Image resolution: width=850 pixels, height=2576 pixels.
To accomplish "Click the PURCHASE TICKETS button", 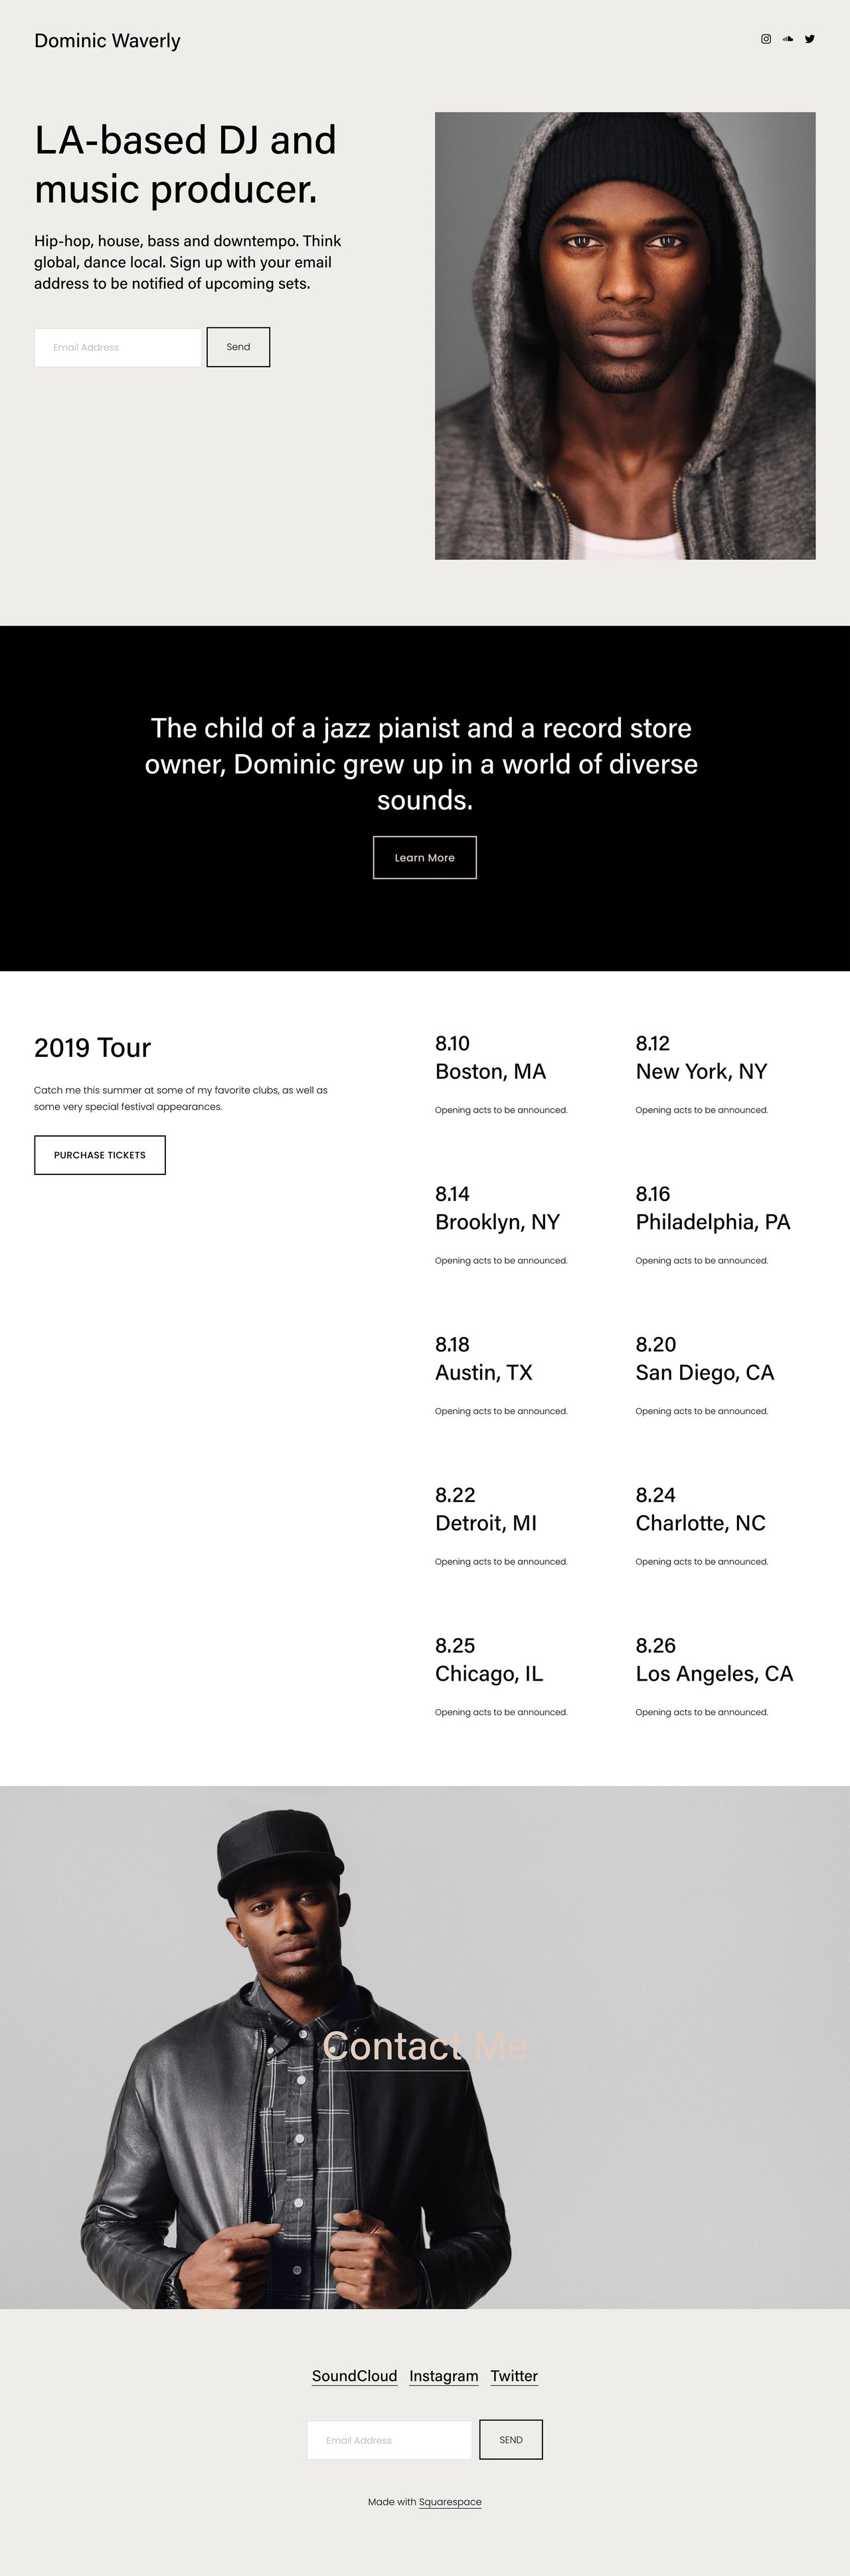I will 99,1155.
